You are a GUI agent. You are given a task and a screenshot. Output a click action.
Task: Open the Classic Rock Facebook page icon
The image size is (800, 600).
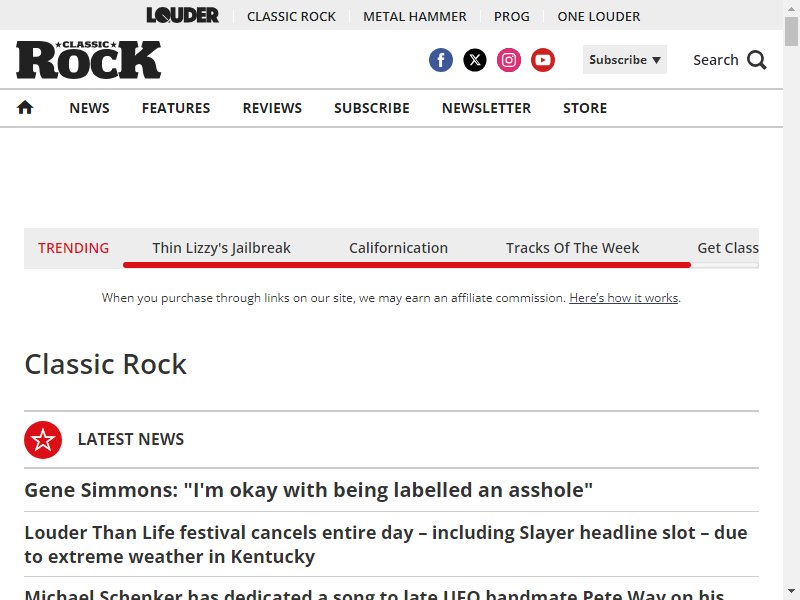click(441, 60)
